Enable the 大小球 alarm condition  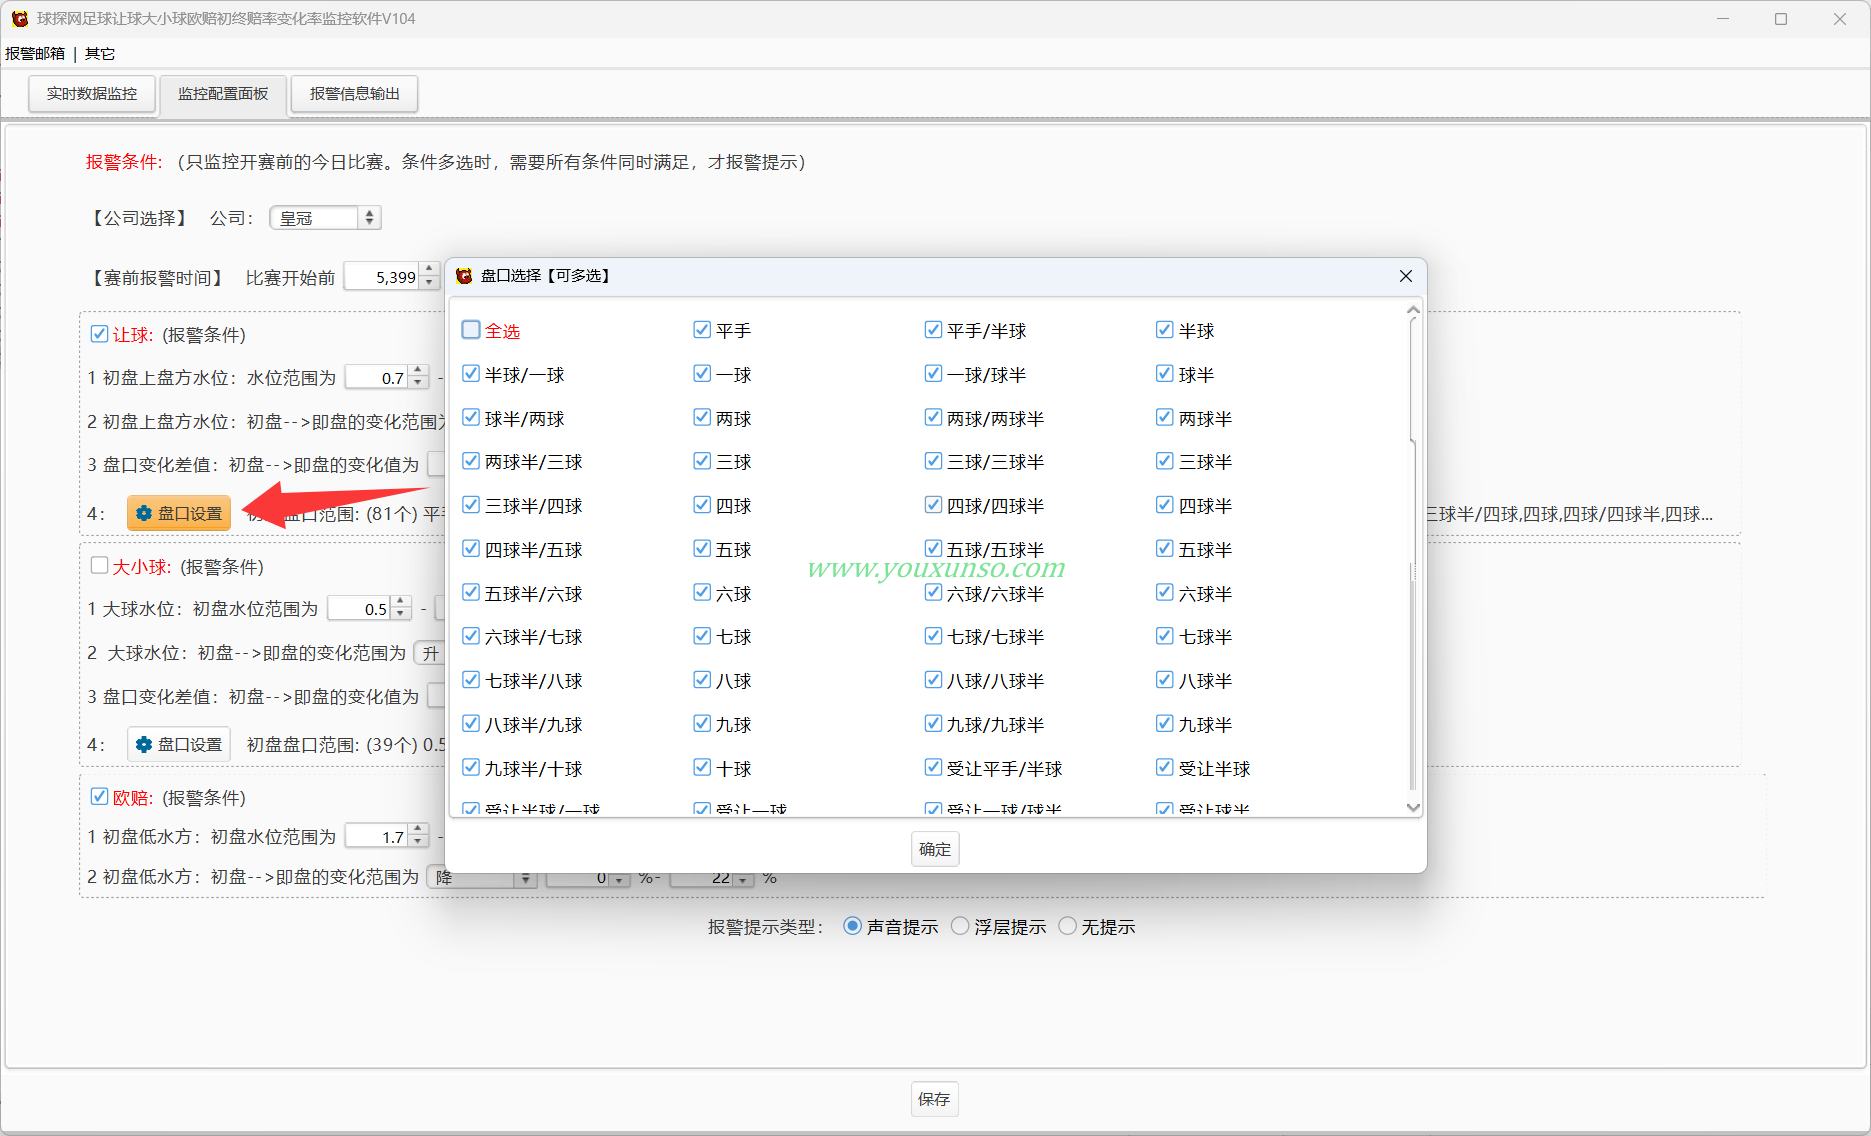99,566
